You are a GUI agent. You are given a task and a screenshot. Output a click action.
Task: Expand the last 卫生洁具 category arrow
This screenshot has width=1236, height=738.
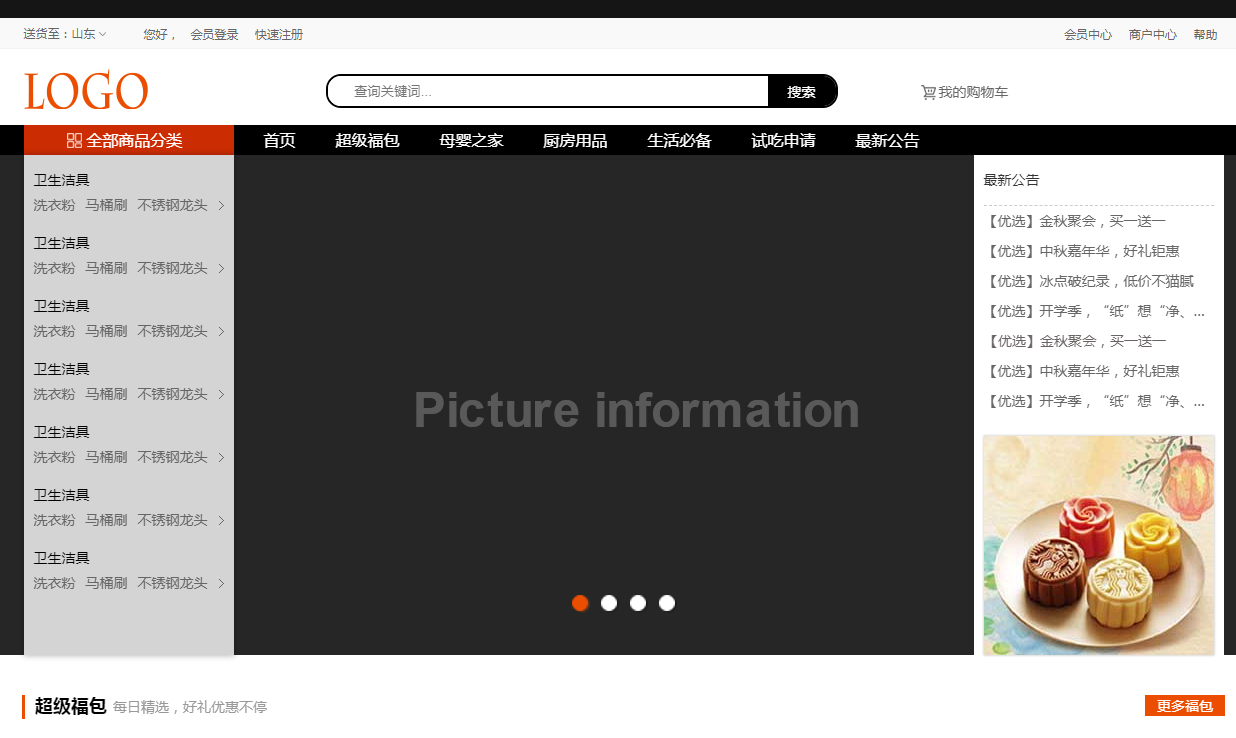221,584
